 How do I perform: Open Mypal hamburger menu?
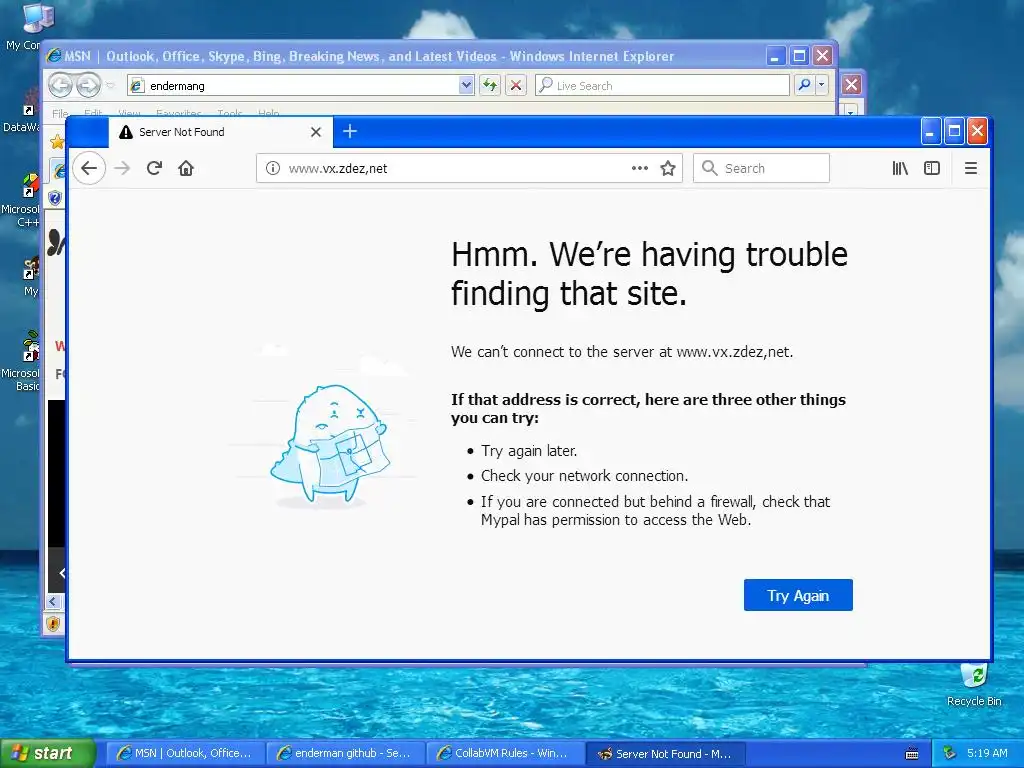pyautogui.click(x=971, y=168)
